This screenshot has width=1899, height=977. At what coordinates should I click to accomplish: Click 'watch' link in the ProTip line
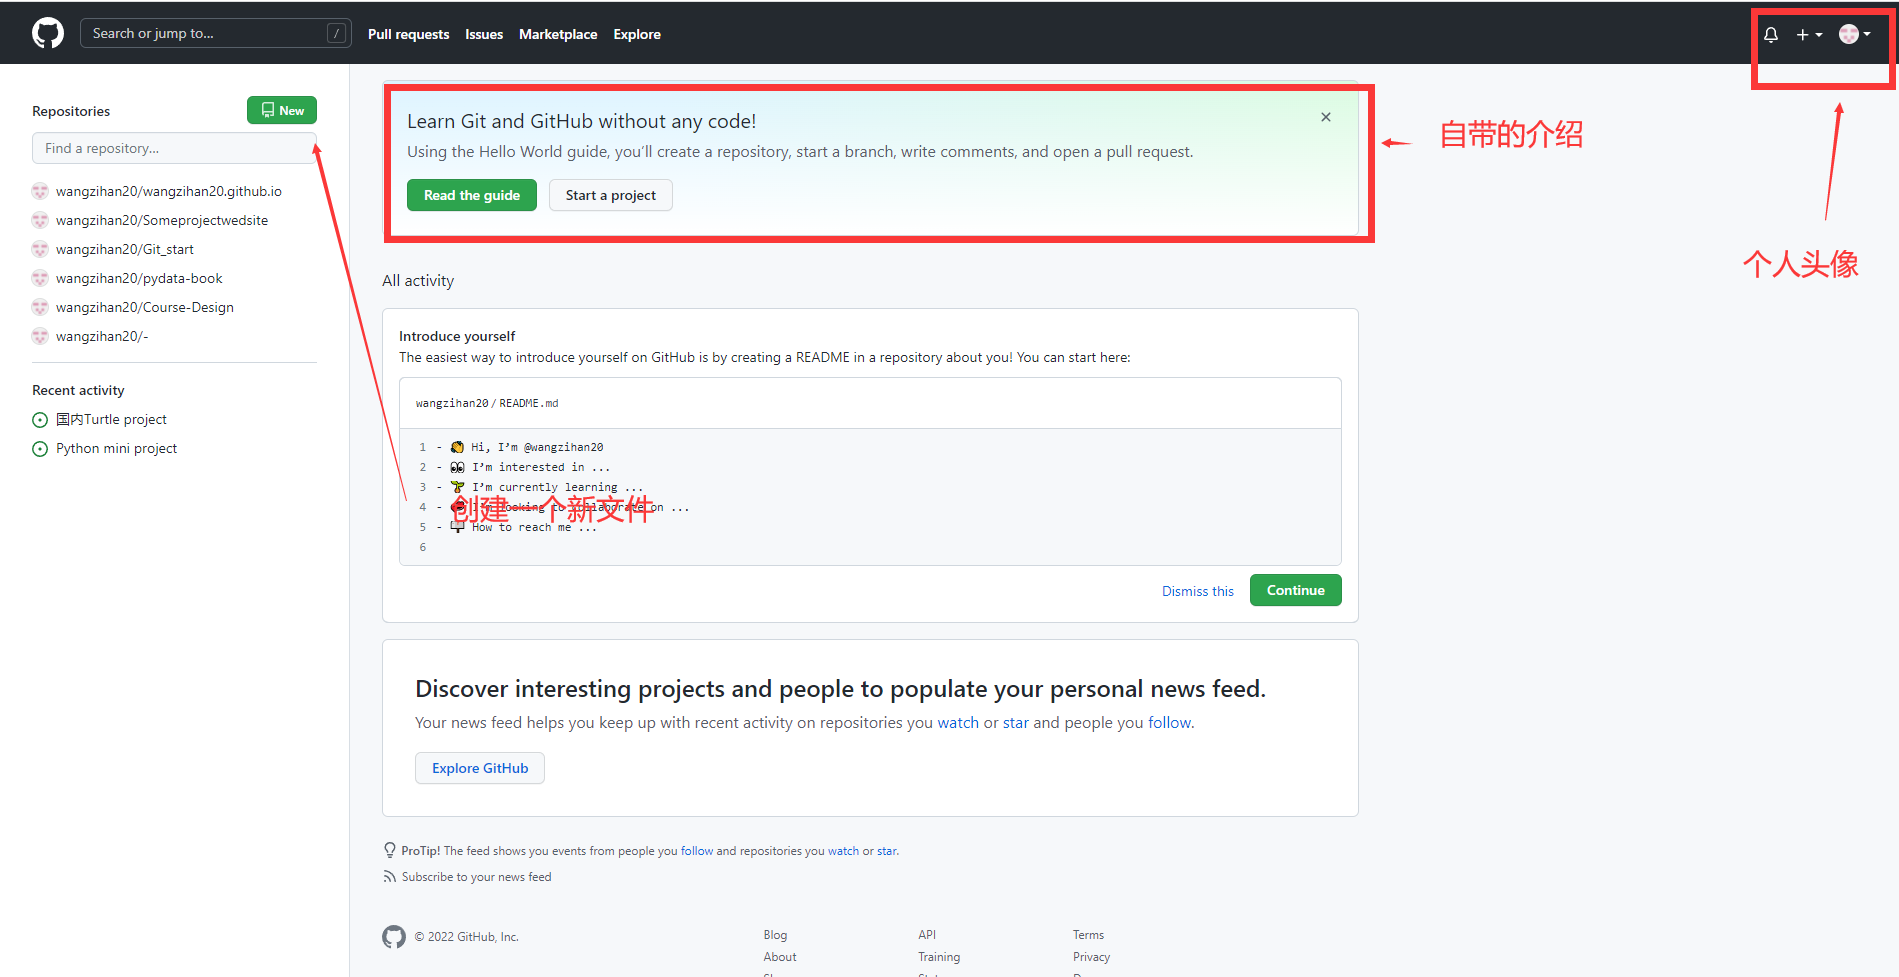tap(843, 851)
